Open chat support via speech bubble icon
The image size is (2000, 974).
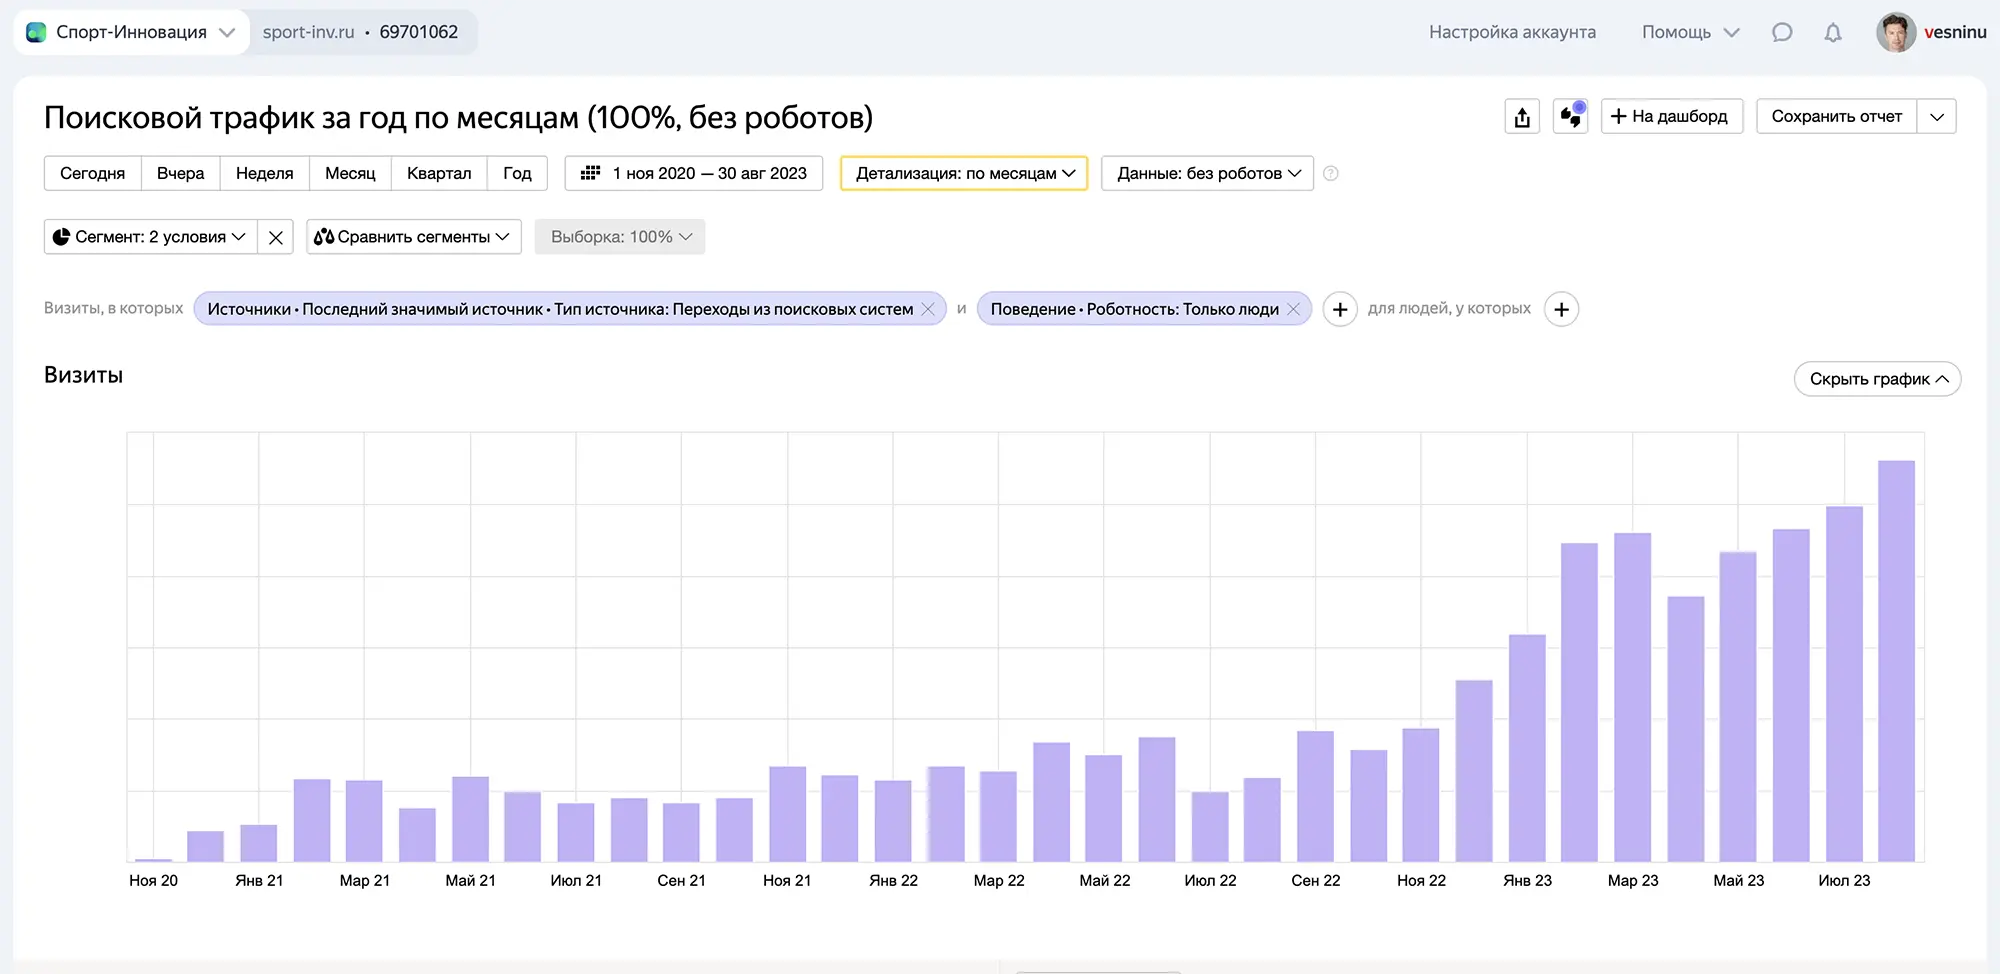point(1782,31)
